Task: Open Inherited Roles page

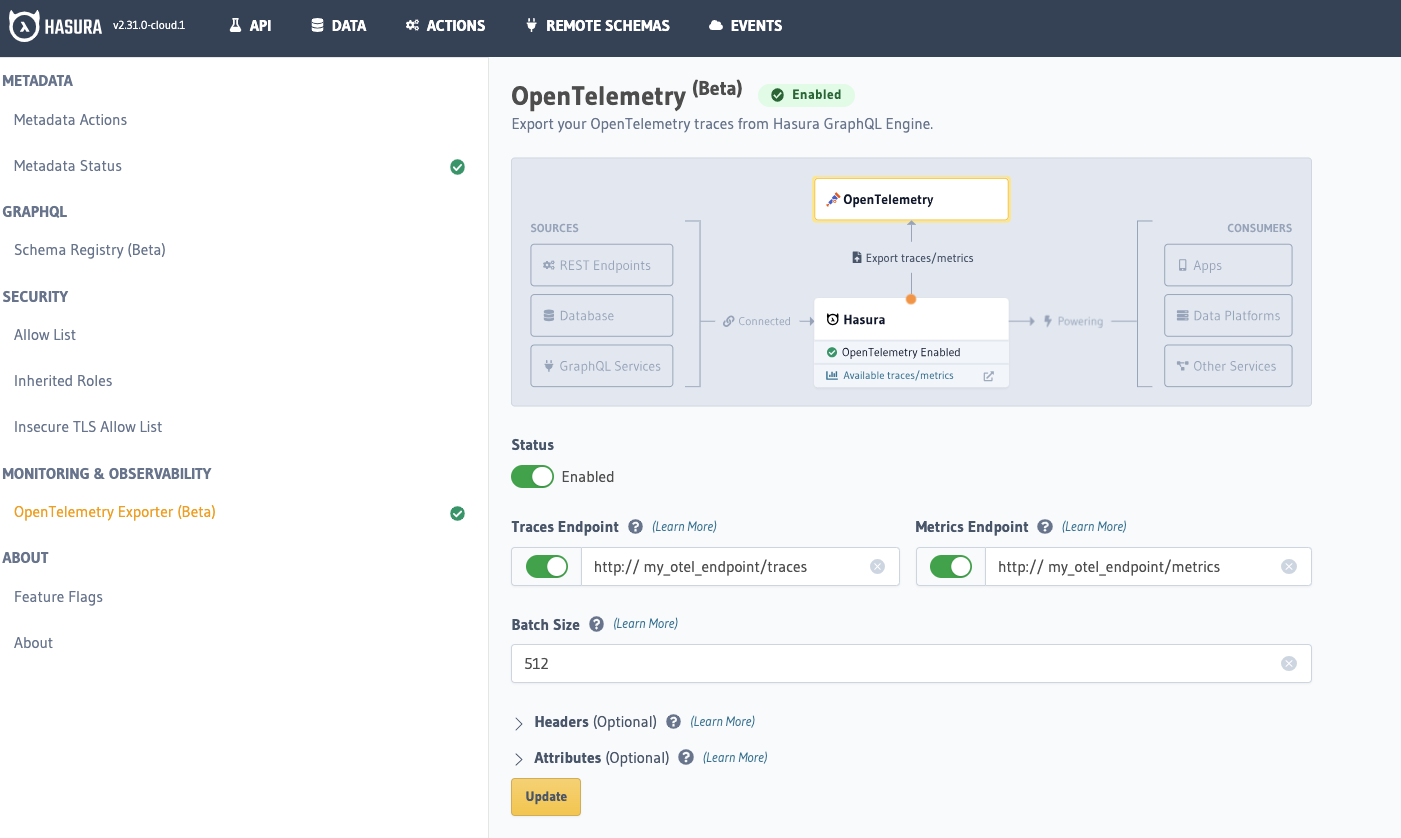Action: pyautogui.click(x=63, y=381)
